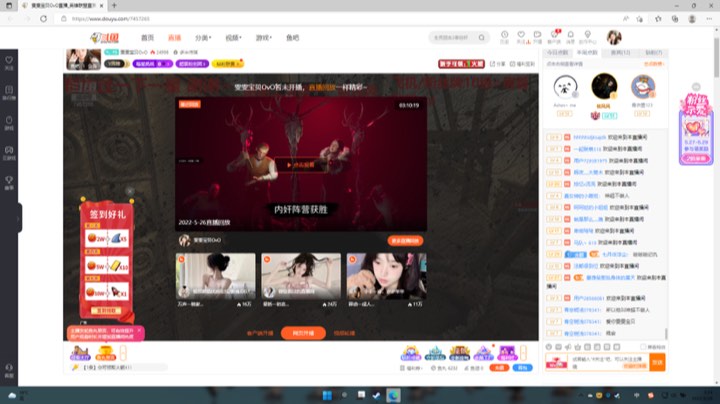Image resolution: width=720 pixels, height=404 pixels.
Task: Click the yellow pill button under streamer name
Action: click(227, 64)
